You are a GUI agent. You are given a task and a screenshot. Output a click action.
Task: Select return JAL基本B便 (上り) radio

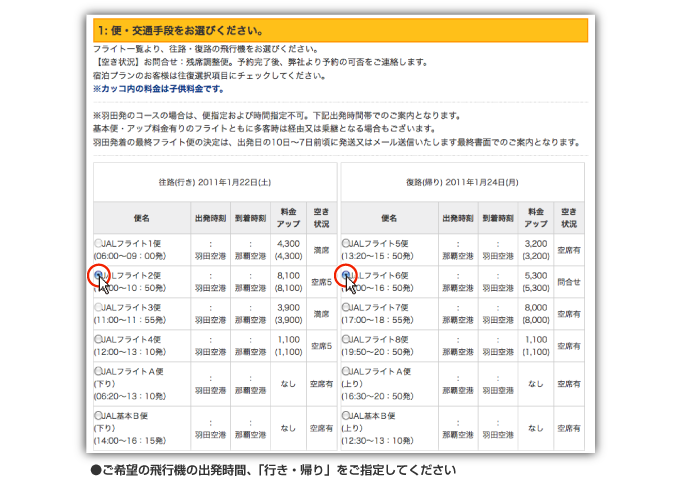click(346, 415)
